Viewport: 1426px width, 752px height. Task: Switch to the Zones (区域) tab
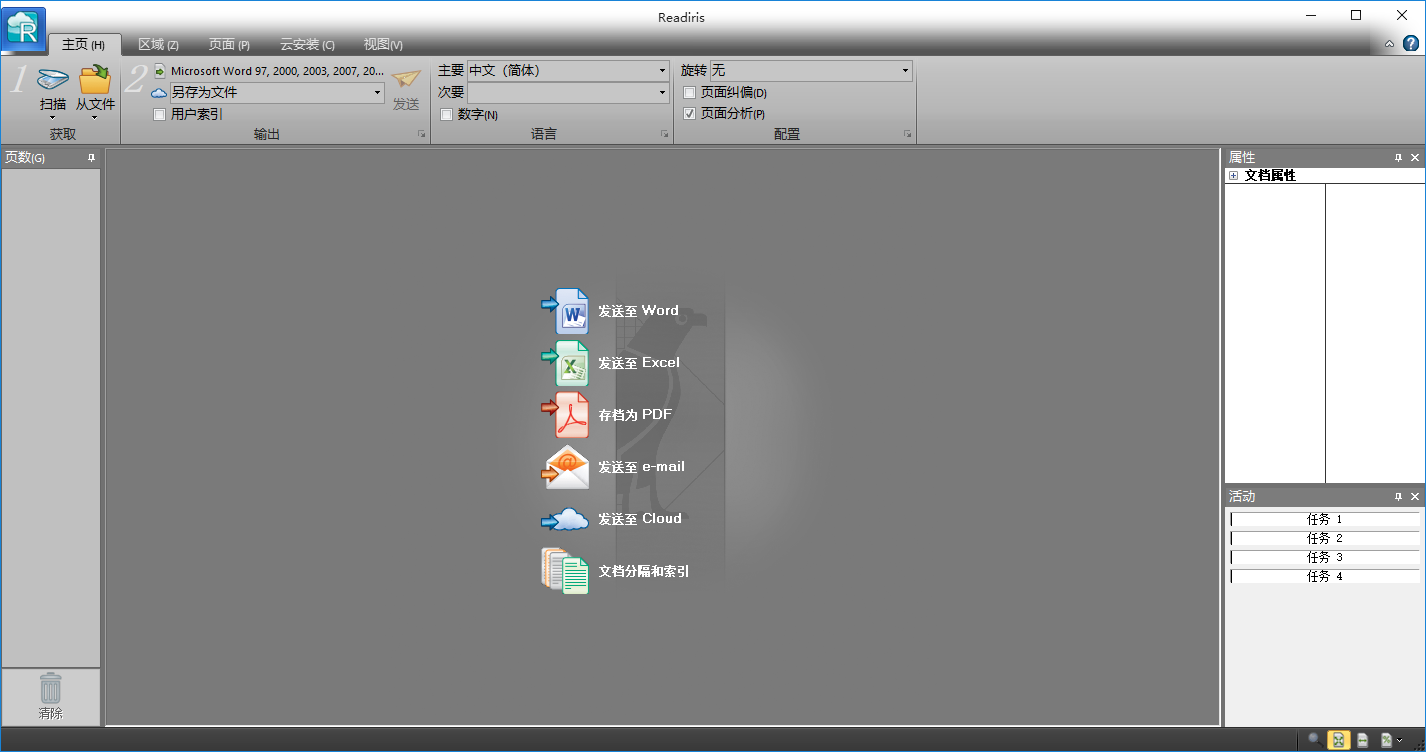click(158, 45)
